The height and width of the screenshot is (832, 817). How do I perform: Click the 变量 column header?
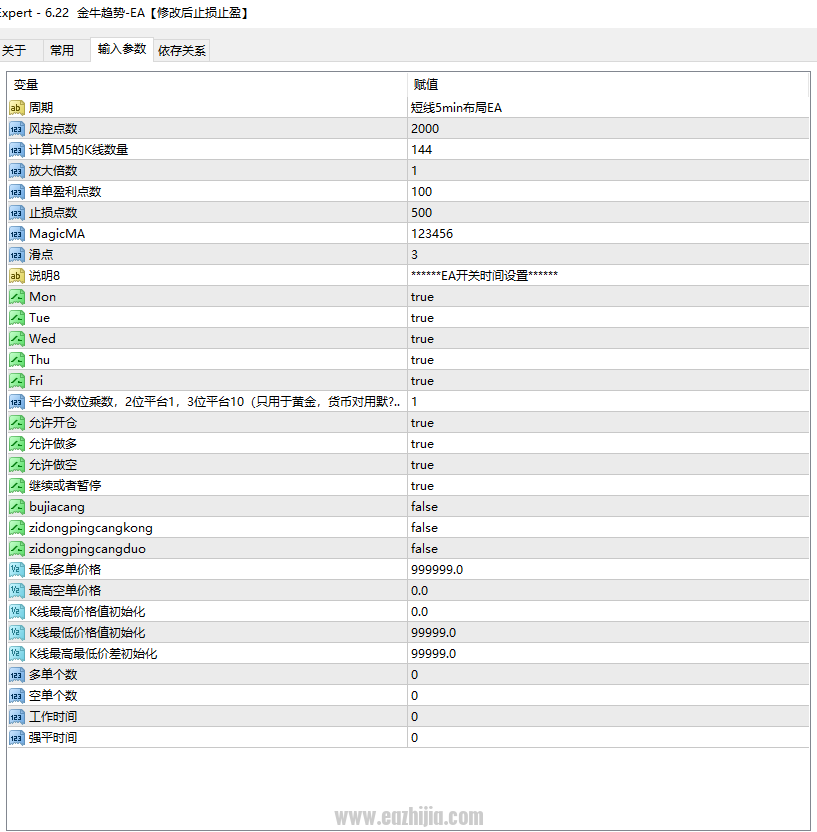pyautogui.click(x=207, y=85)
